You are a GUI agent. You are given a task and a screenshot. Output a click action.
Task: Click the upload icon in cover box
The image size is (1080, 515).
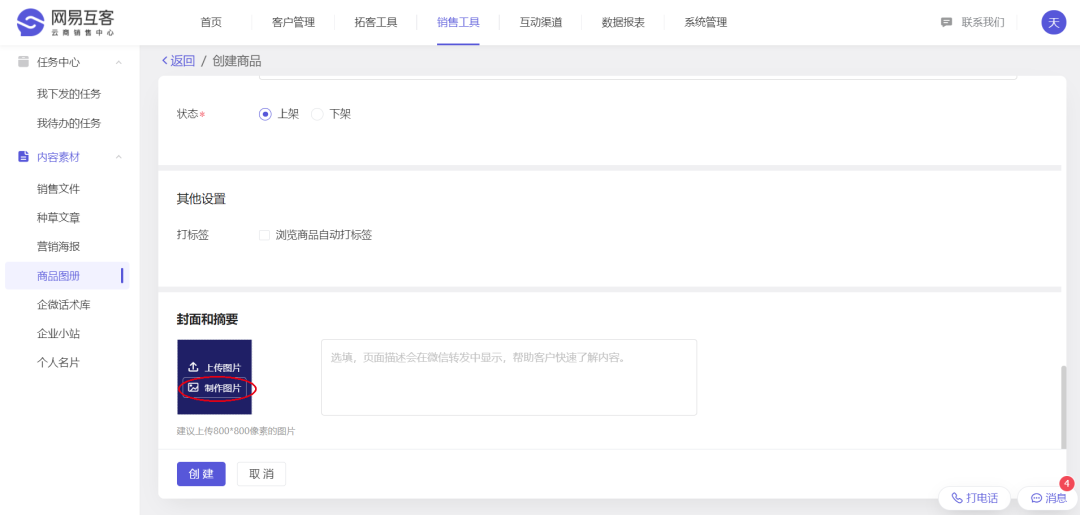(x=194, y=367)
